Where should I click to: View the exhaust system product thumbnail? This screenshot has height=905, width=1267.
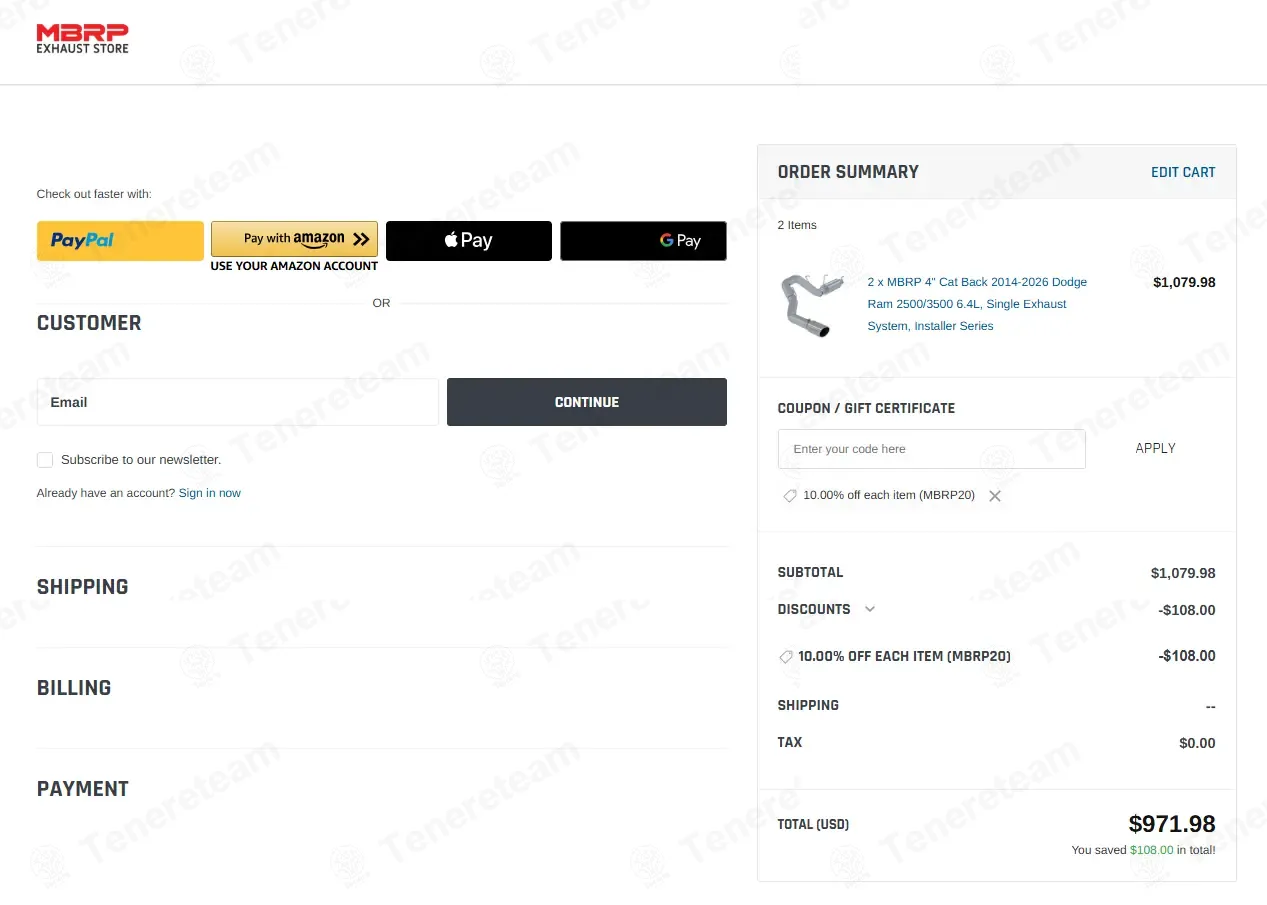(x=812, y=305)
